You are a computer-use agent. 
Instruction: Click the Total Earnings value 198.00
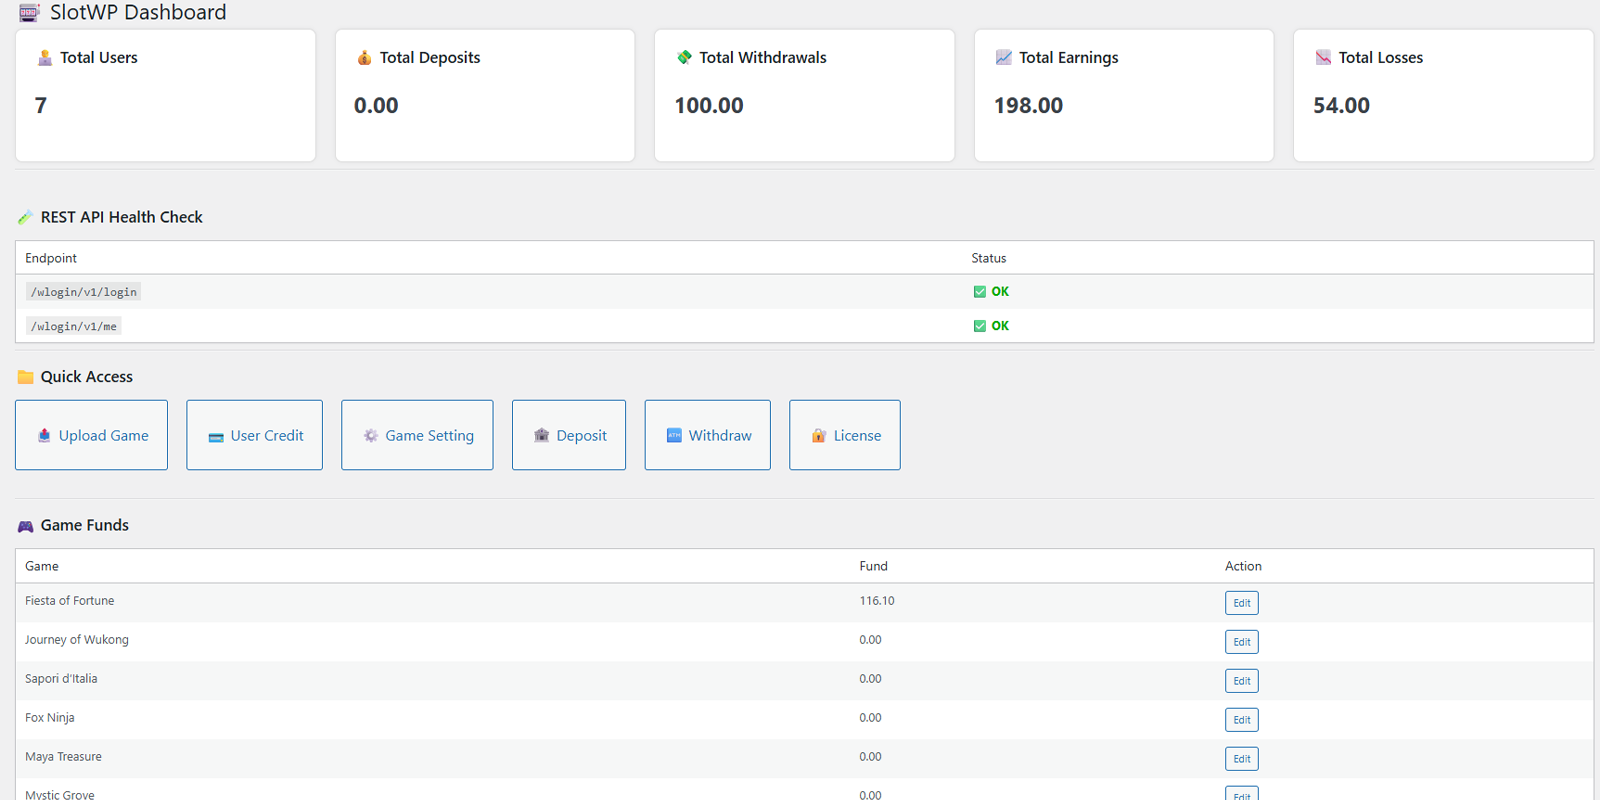pos(1028,106)
